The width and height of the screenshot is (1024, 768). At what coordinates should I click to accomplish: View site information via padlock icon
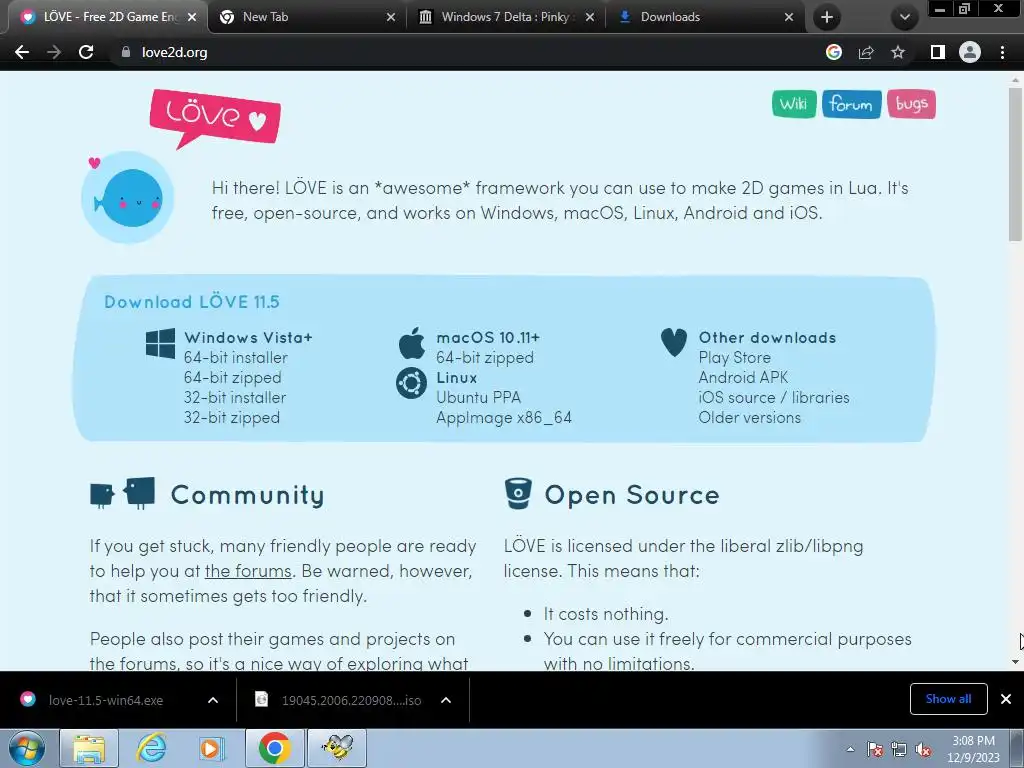pos(126,52)
